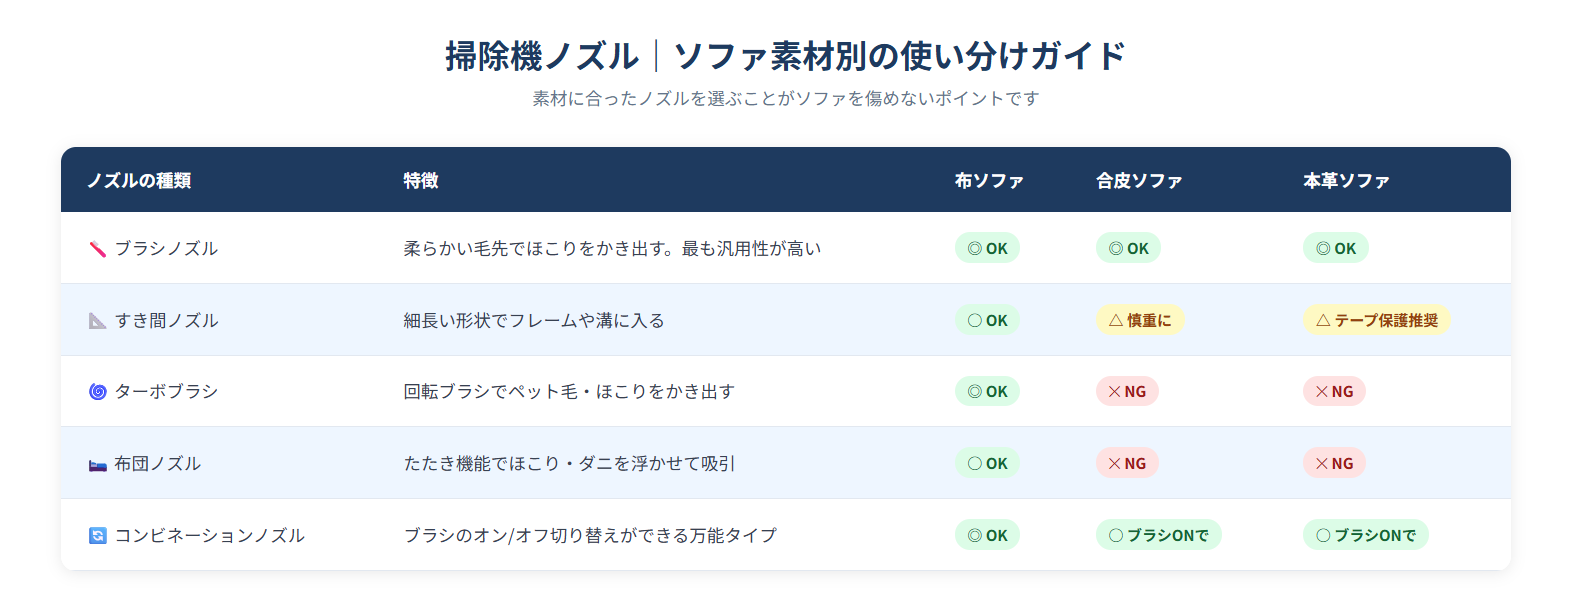Click the yellow テープ保護推奨 badge
The width and height of the screenshot is (1589, 596).
[x=1376, y=320]
